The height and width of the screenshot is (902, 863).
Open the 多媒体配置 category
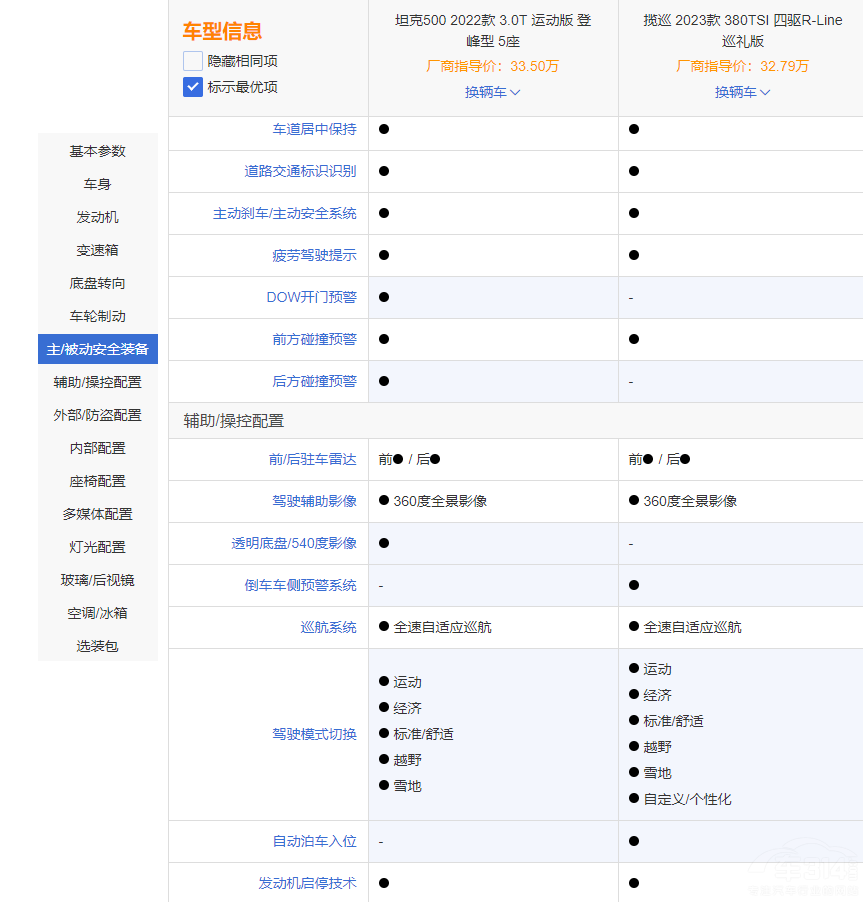(97, 514)
